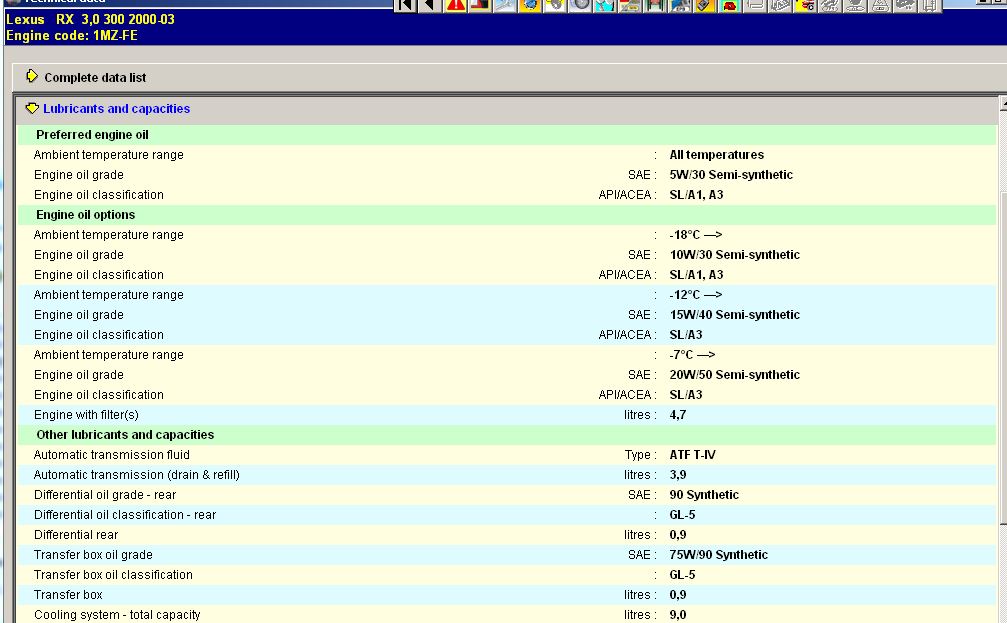The image size is (1007, 623).
Task: Go to first page using the bar-arrow toolbar icon
Action: (405, 5)
